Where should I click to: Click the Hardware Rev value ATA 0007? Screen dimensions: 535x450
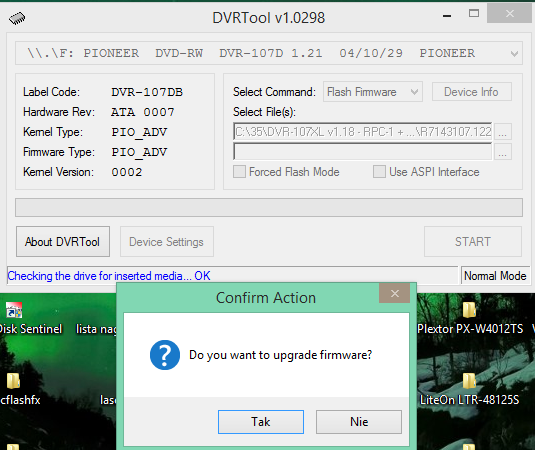143,112
